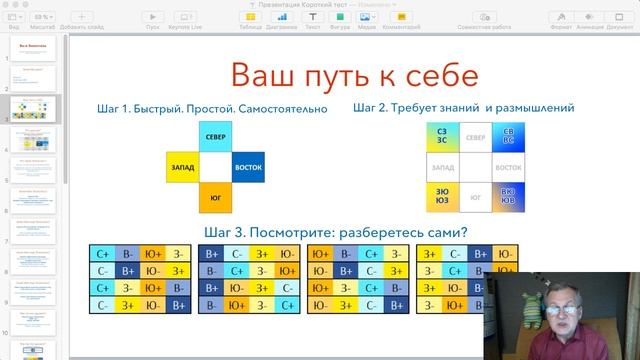Select the cyan СЕВЕР square shape
This screenshot has height=360, width=640.
point(216,137)
